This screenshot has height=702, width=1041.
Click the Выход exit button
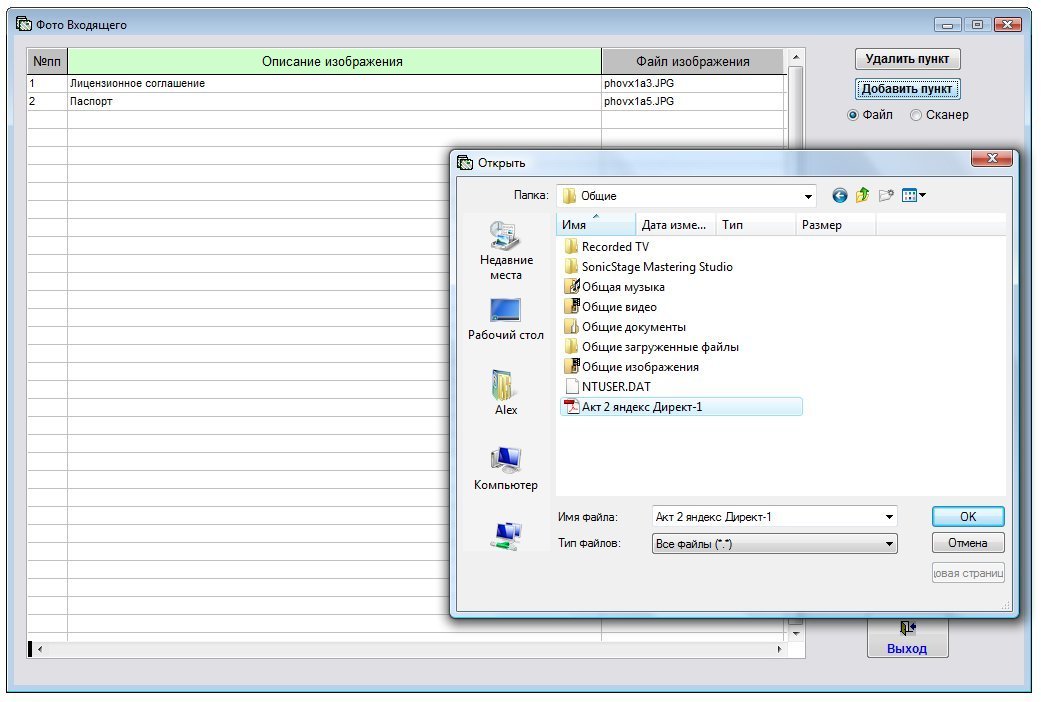click(x=907, y=638)
